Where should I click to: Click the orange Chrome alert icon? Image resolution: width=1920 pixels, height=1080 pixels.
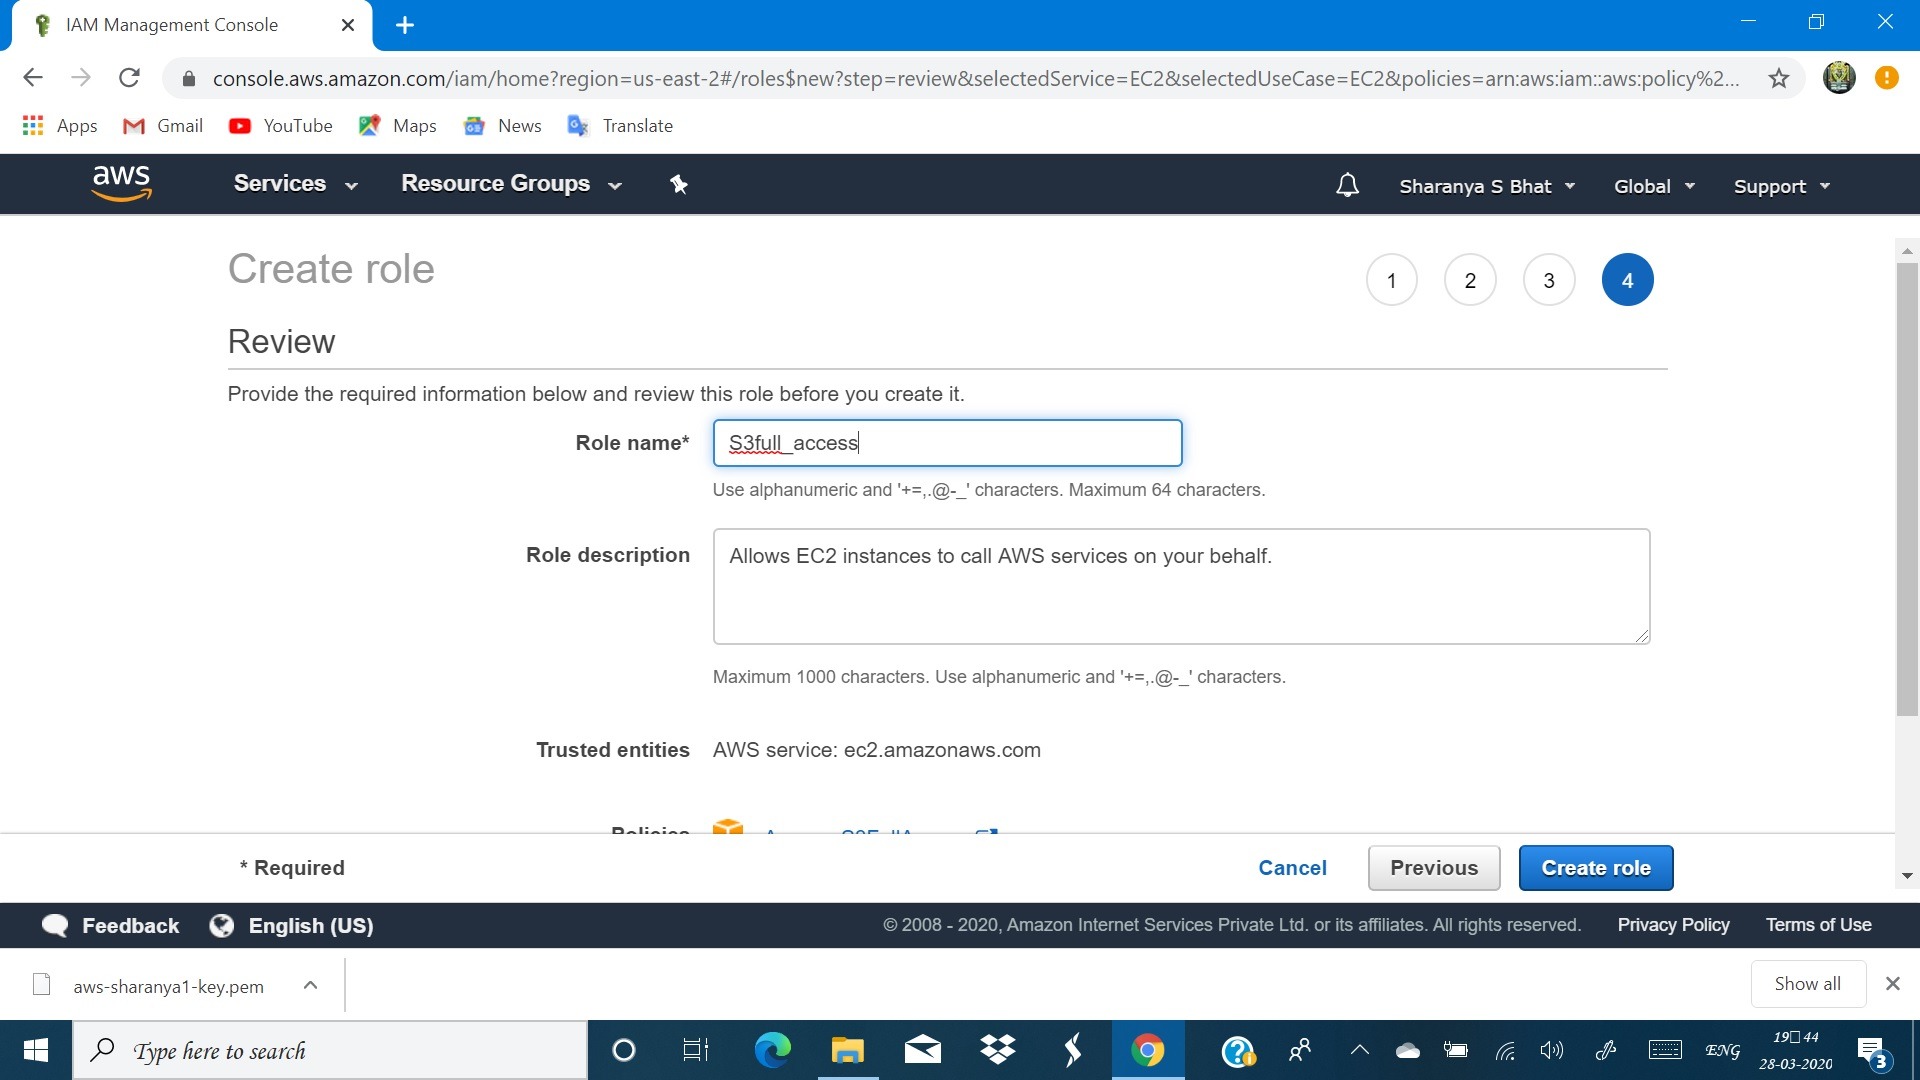[1886, 77]
